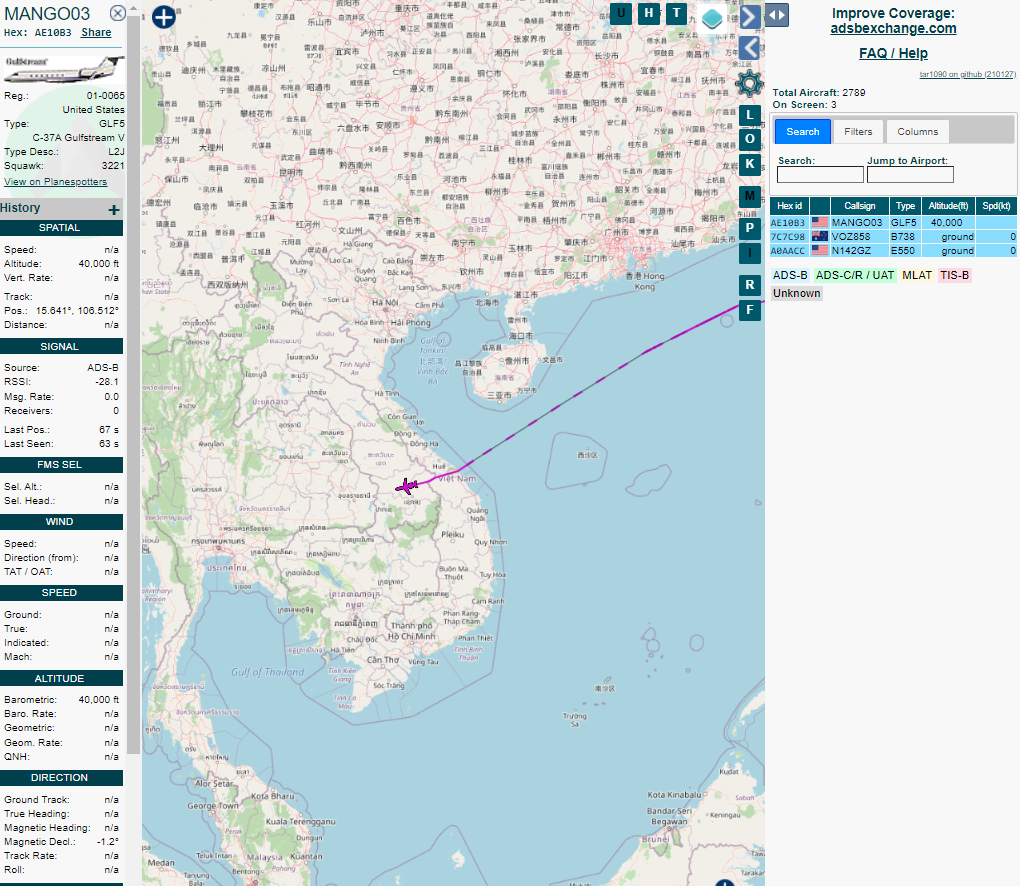Click the ADS-B legend label

[790, 275]
